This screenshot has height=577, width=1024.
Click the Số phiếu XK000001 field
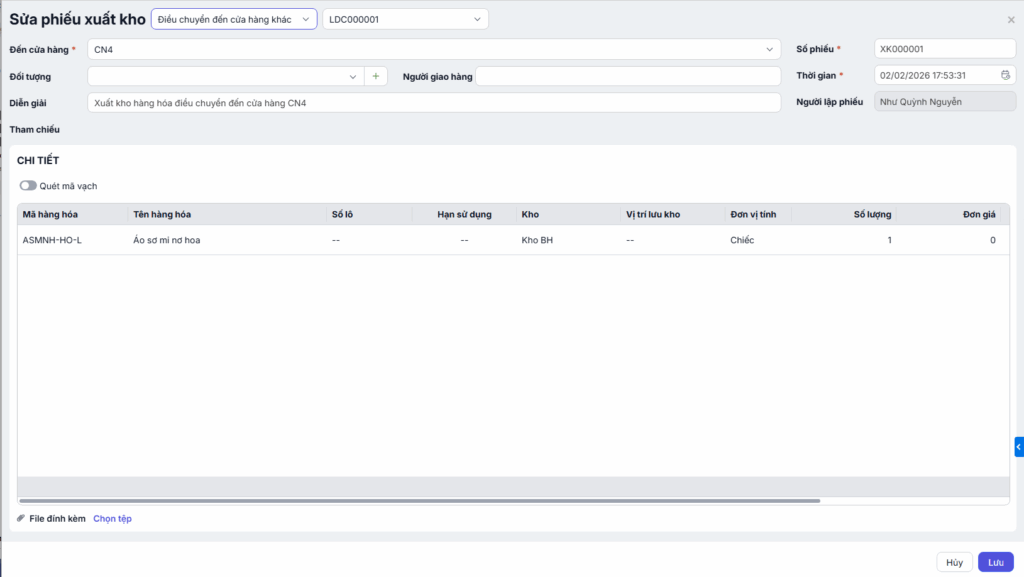(944, 49)
